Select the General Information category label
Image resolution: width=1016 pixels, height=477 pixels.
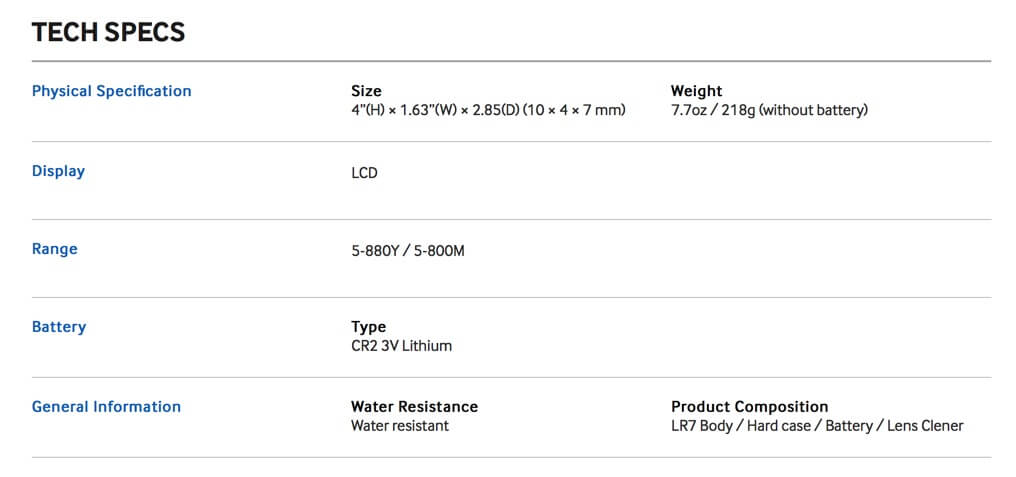coord(106,407)
